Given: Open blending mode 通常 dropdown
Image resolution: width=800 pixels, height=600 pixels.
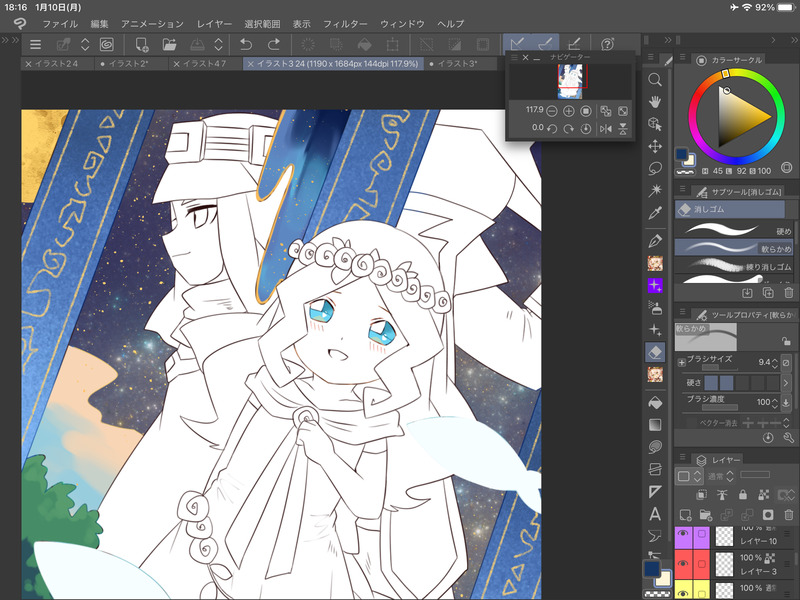Looking at the screenshot, I should tap(720, 476).
